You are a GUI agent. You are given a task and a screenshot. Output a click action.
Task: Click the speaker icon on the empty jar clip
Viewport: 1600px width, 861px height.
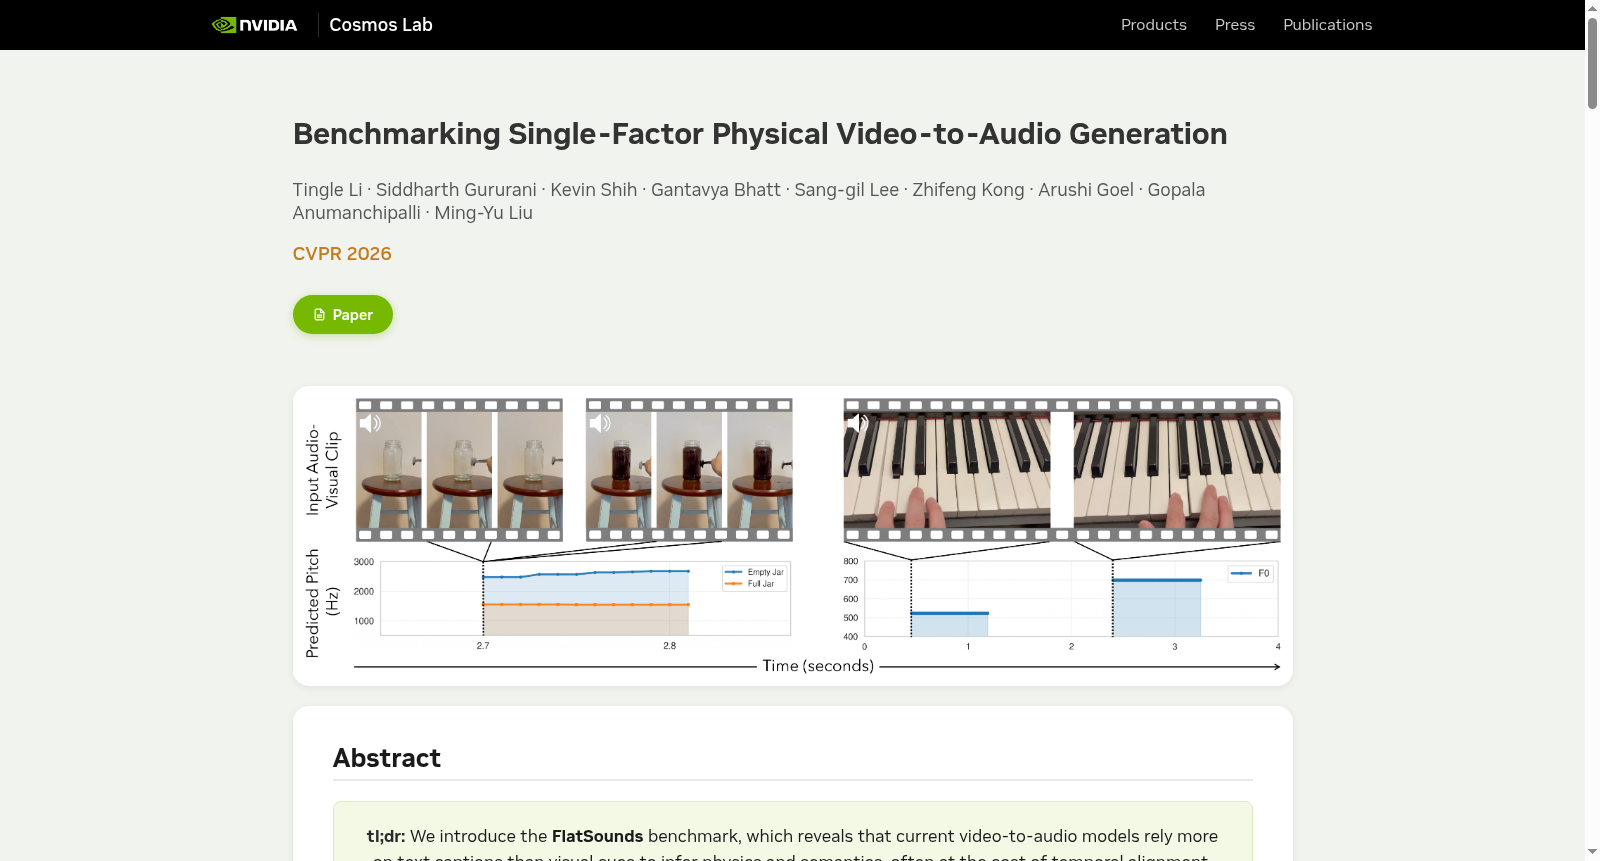pyautogui.click(x=370, y=423)
